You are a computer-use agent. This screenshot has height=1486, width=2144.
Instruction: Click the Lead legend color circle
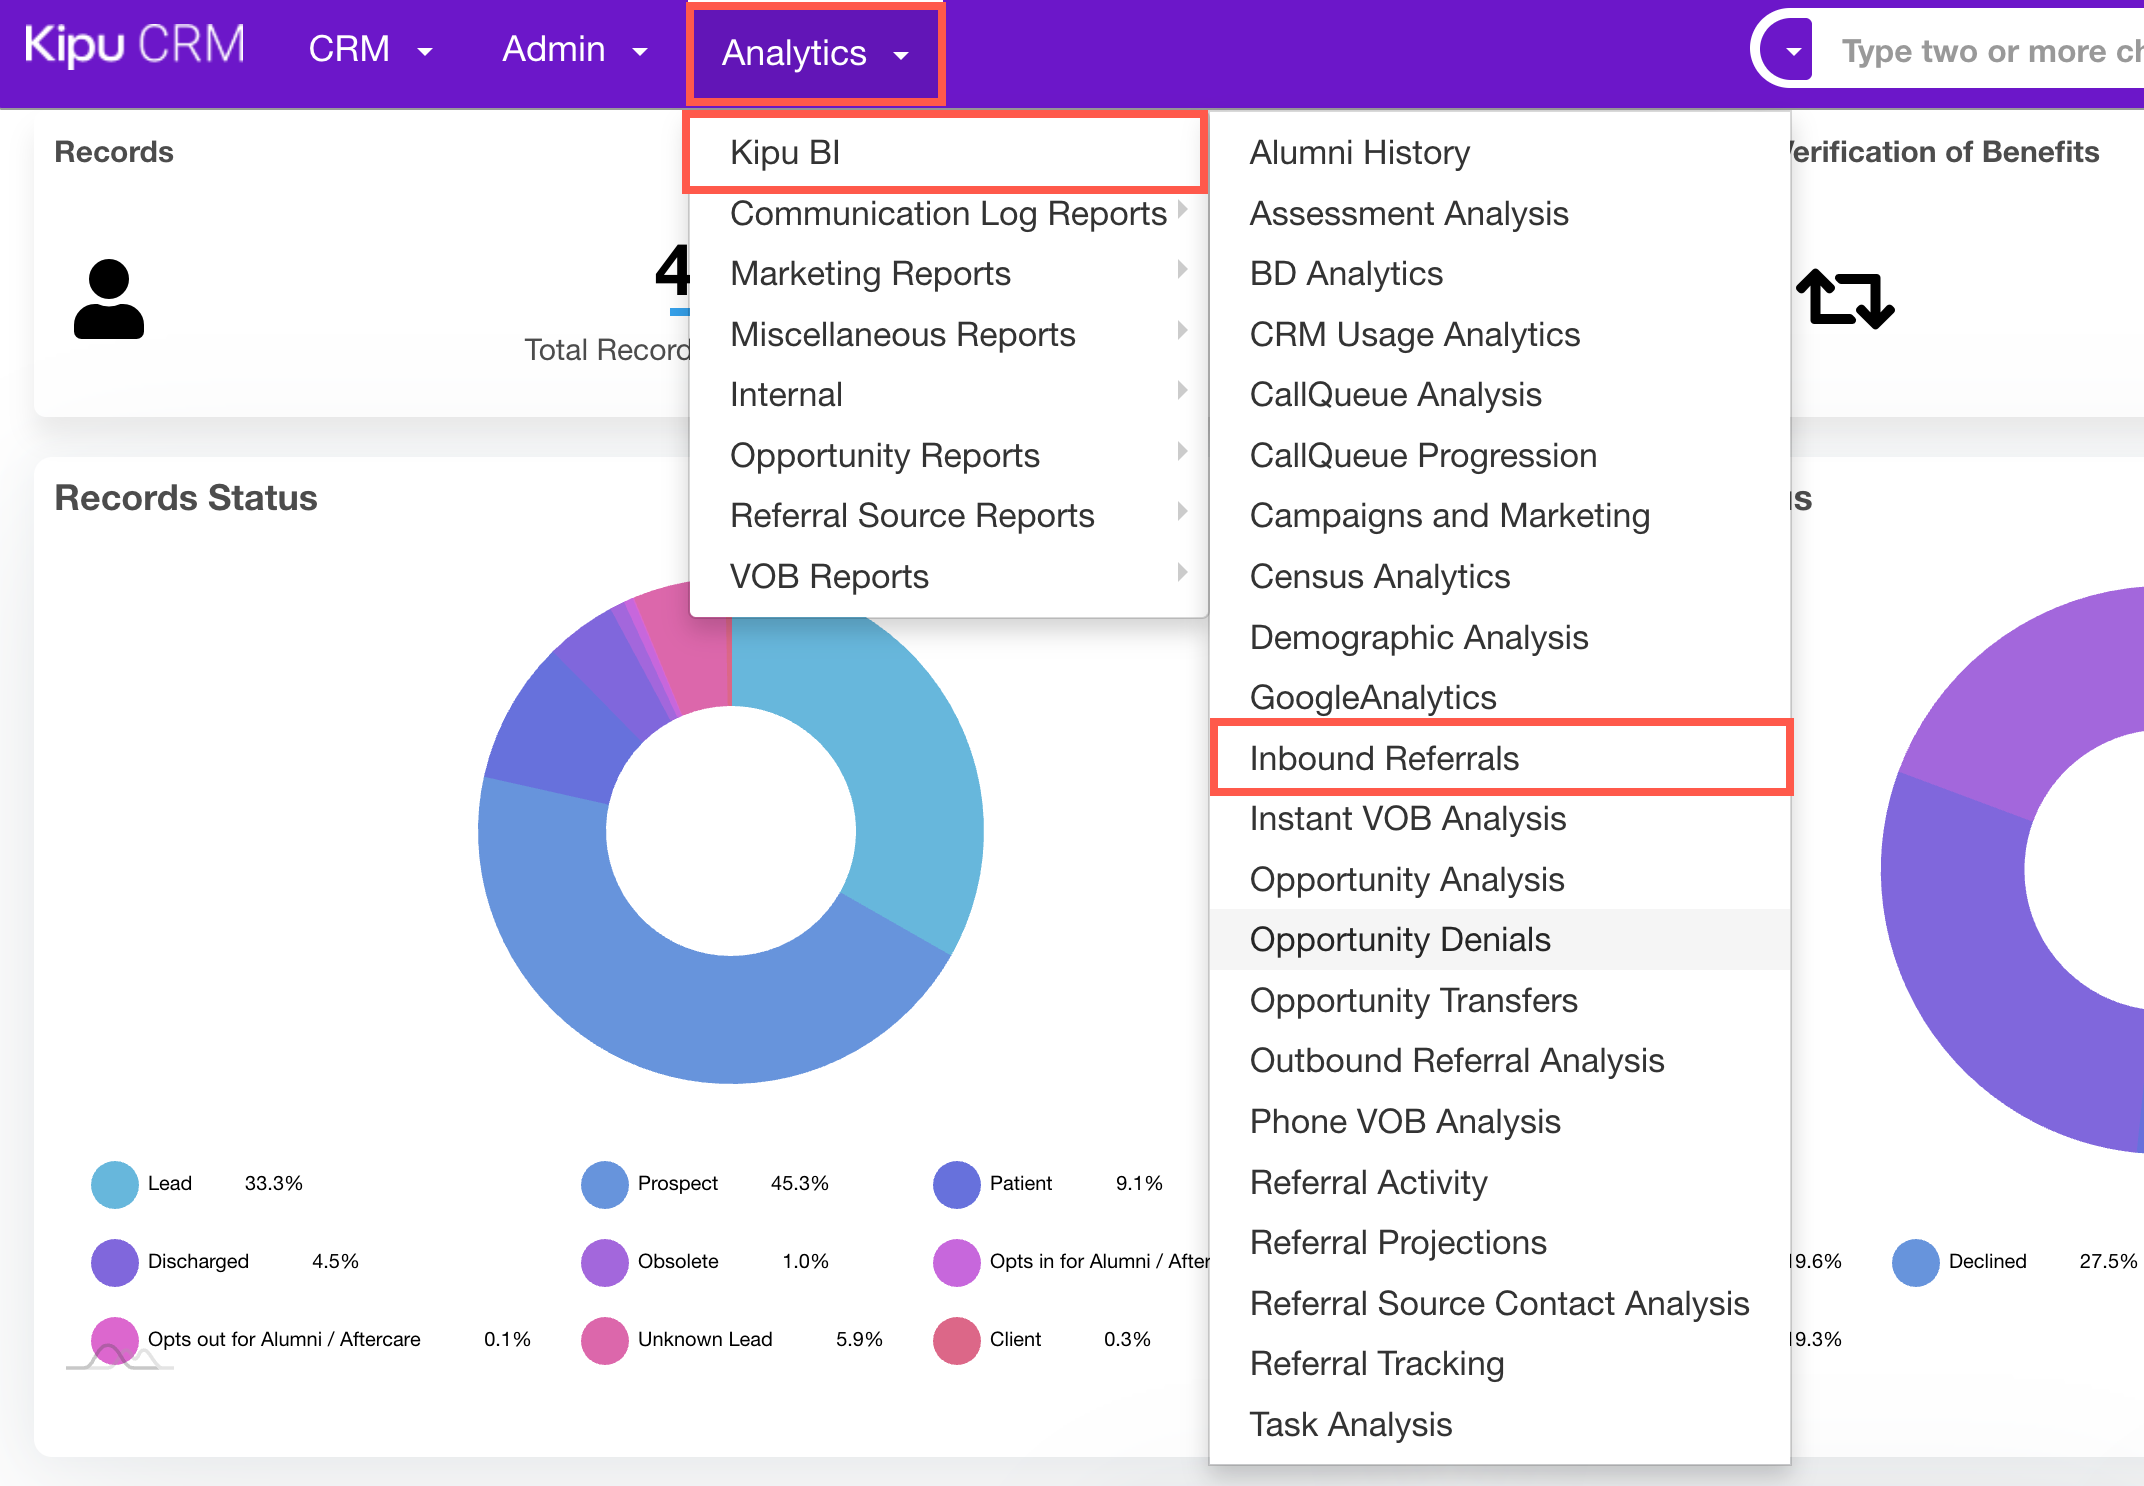[115, 1184]
